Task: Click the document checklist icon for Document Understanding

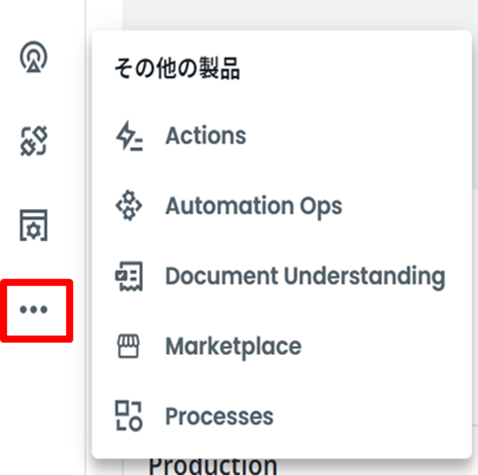Action: [129, 276]
